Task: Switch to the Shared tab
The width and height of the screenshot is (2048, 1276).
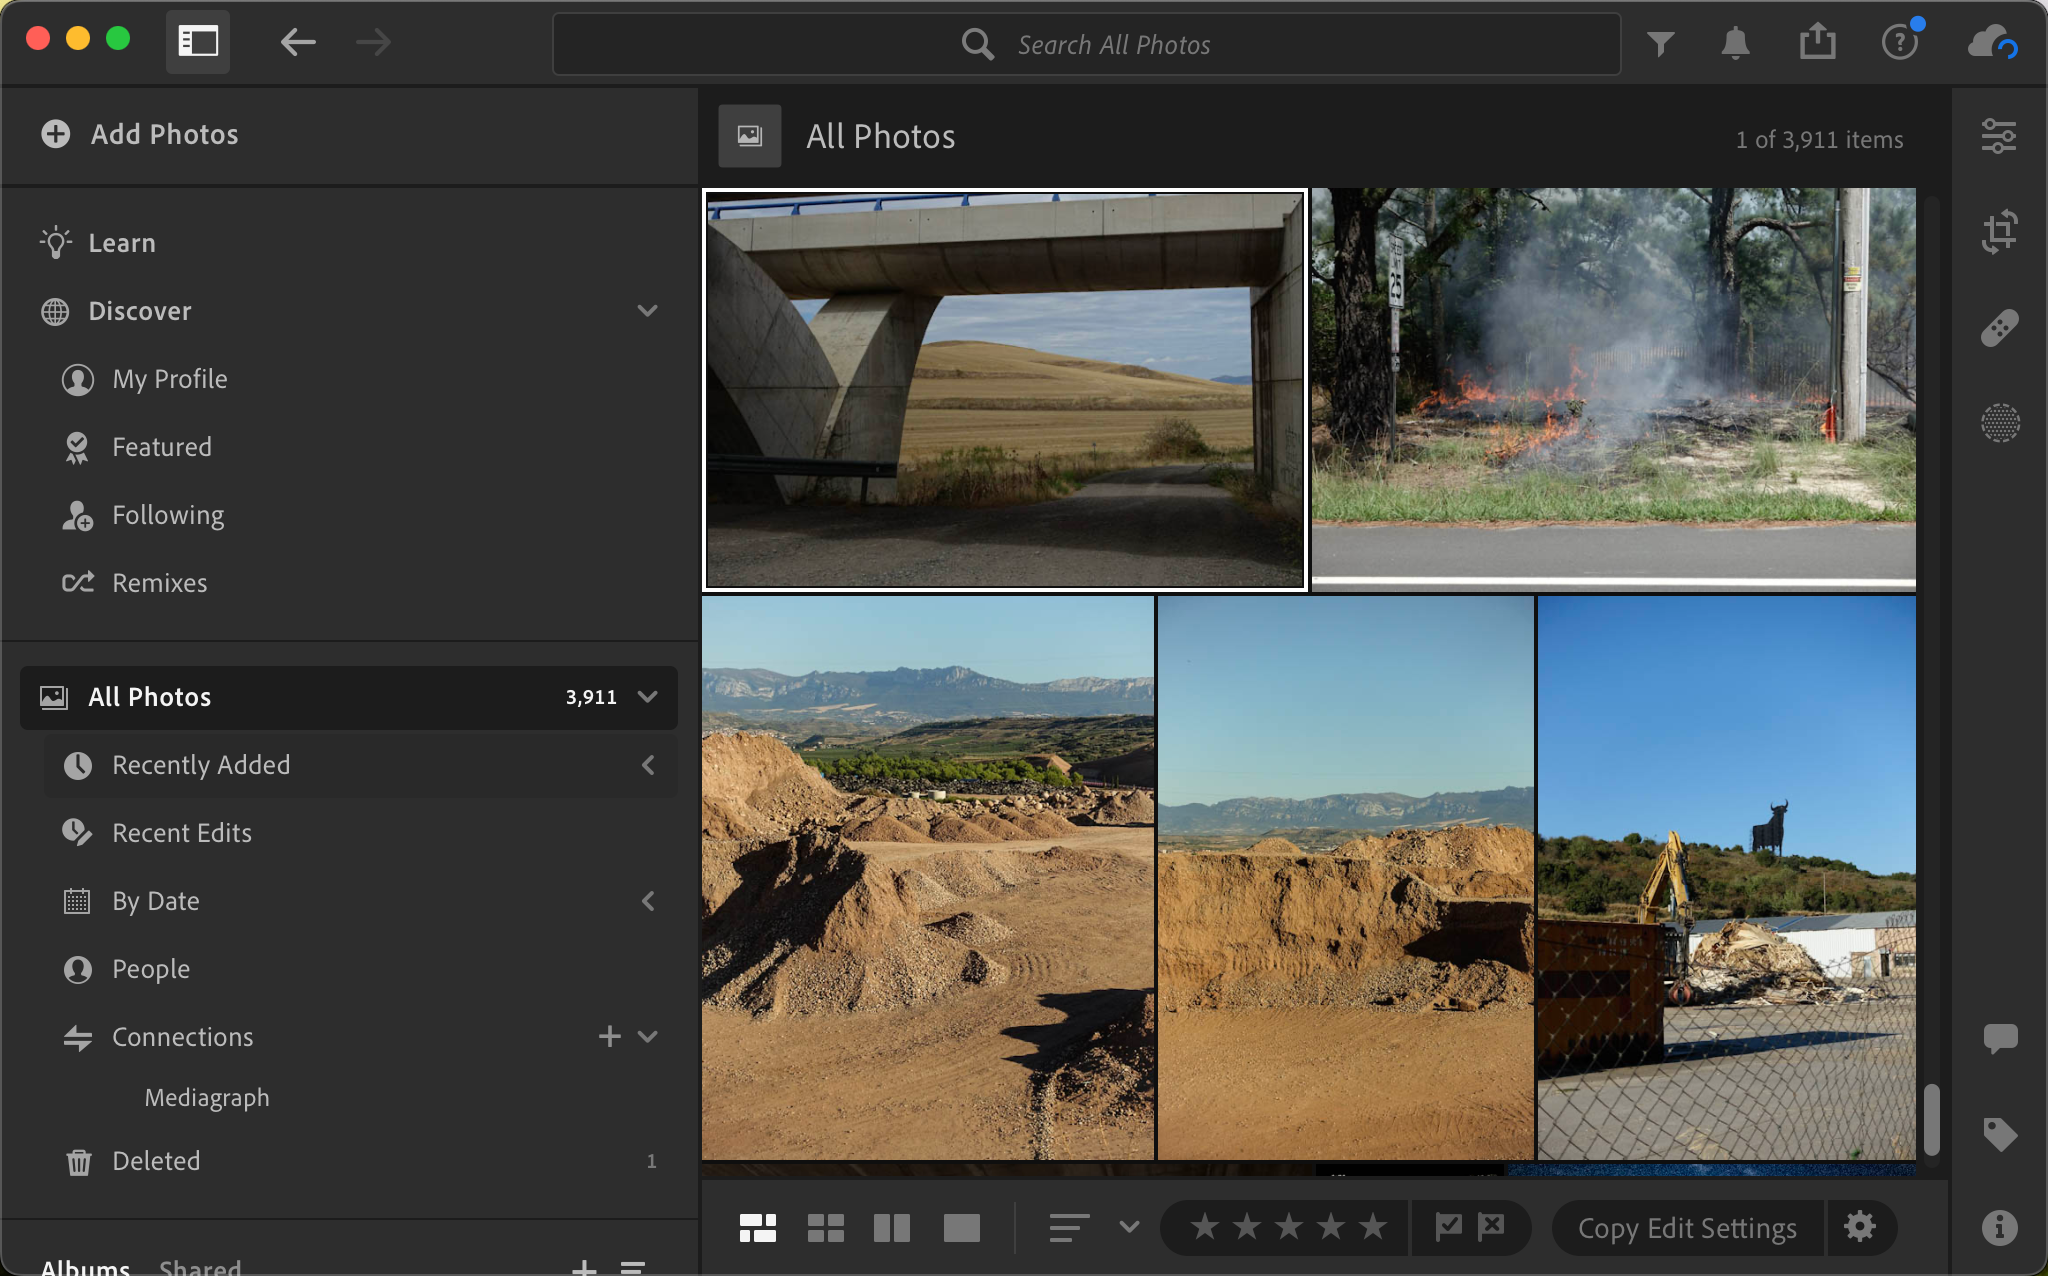Action: [200, 1266]
